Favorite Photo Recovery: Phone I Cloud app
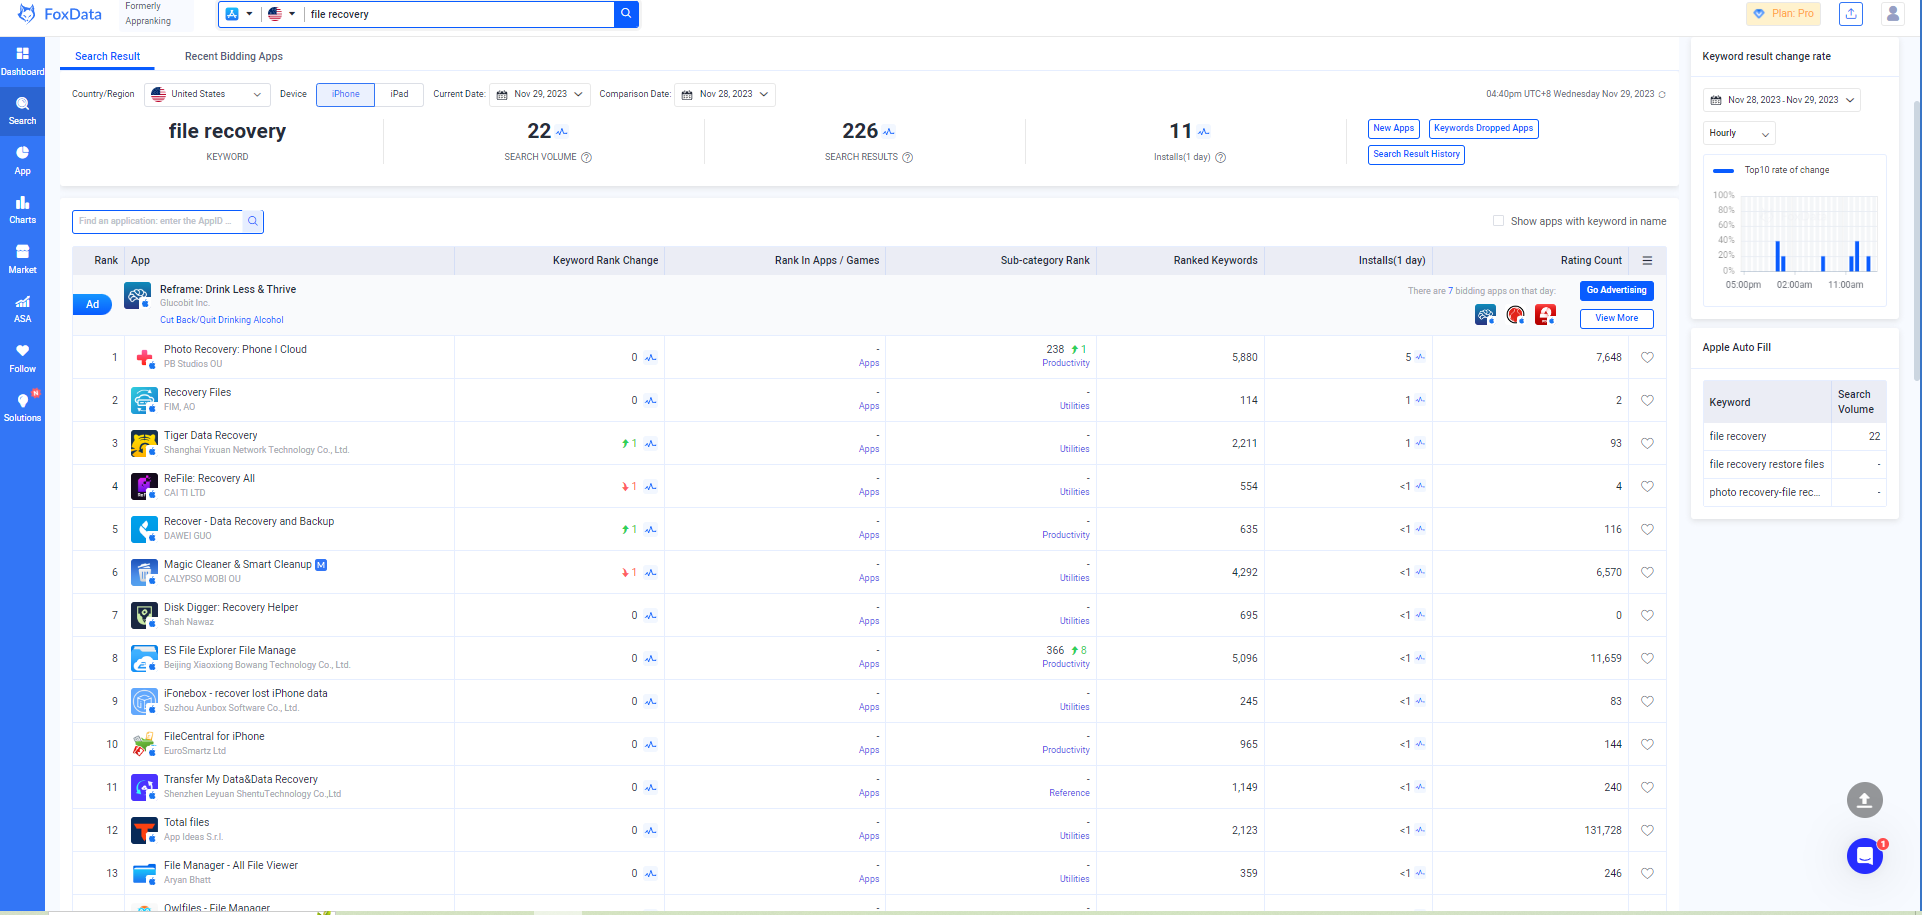 pyautogui.click(x=1647, y=357)
